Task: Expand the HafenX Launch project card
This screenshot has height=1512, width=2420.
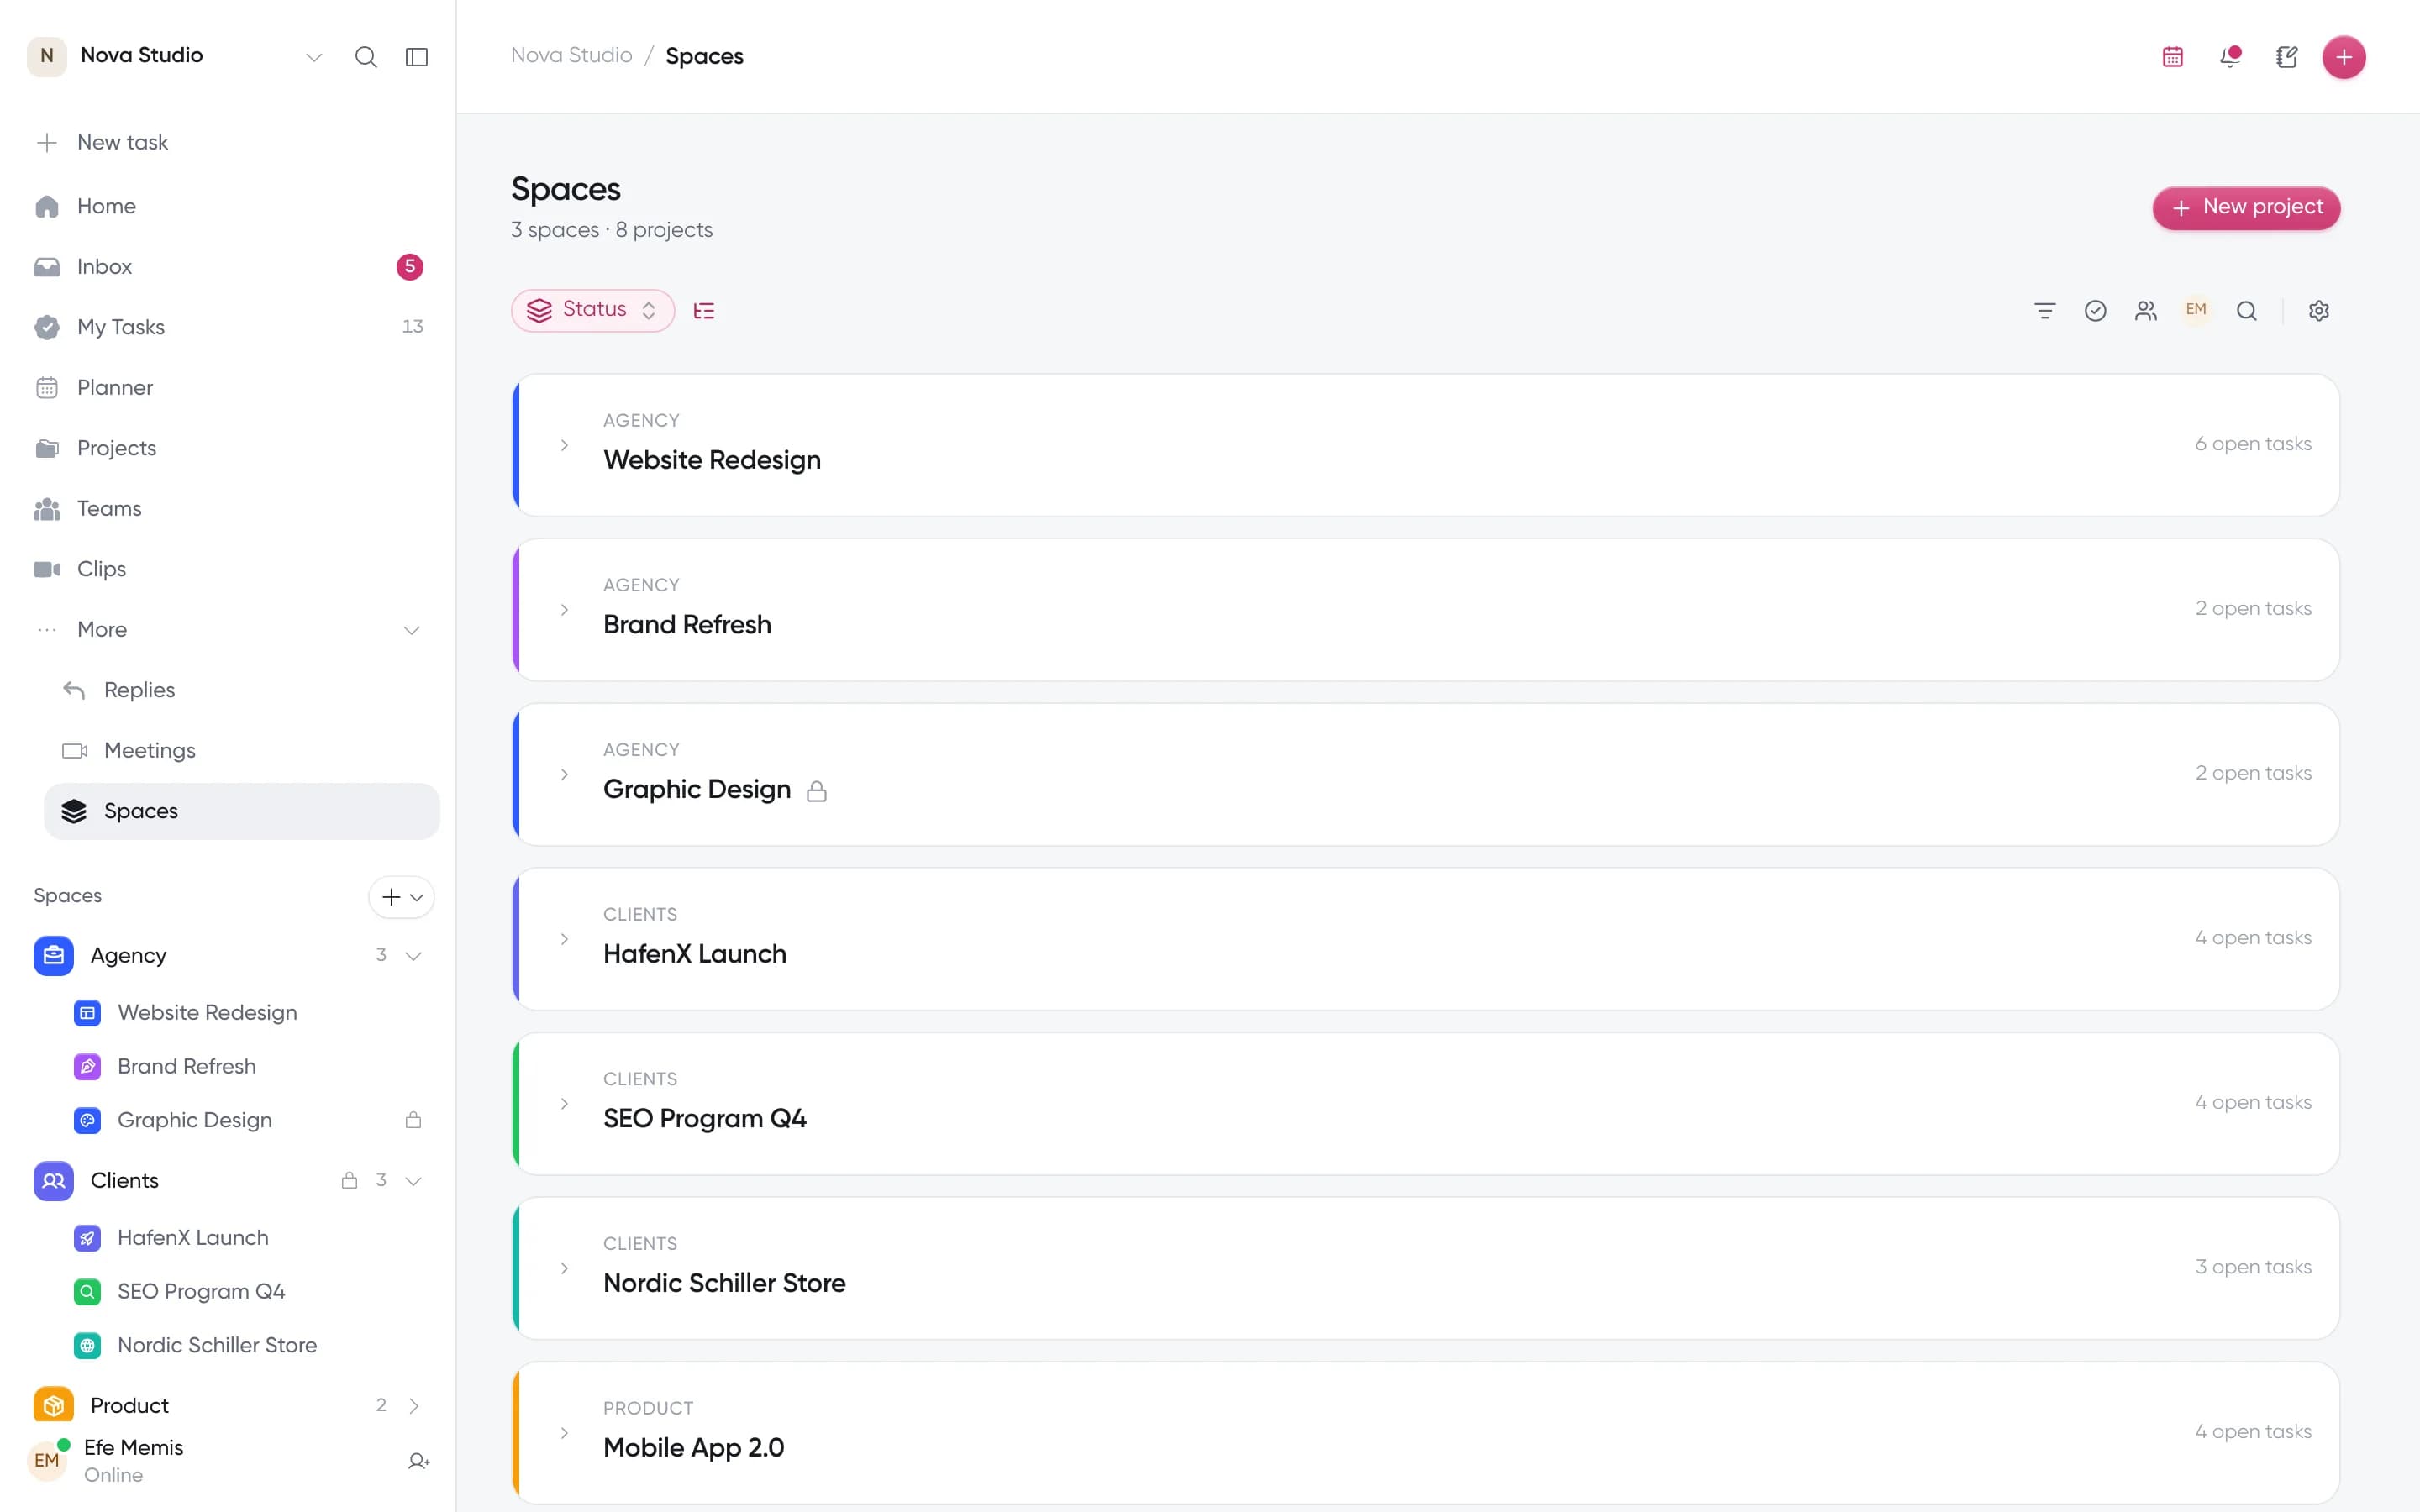Action: tap(565, 939)
